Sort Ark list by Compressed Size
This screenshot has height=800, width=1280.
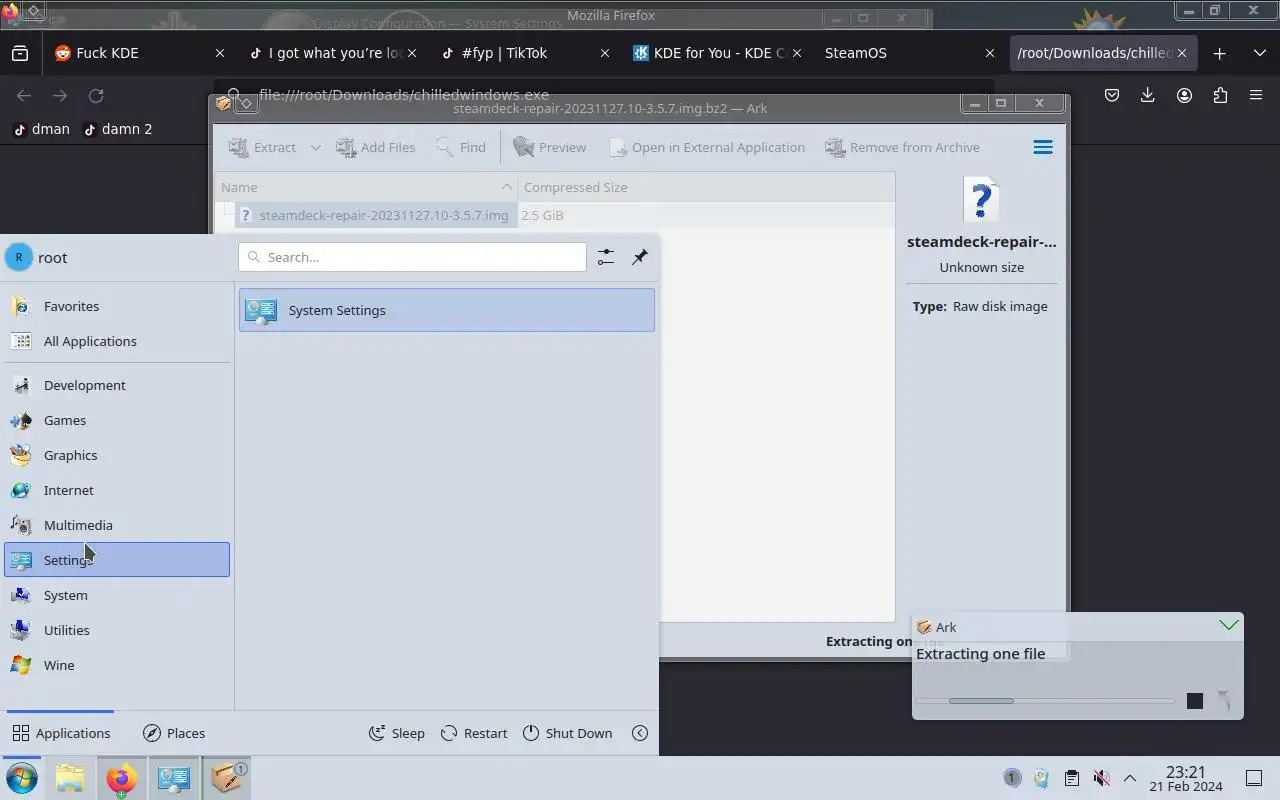point(705,187)
